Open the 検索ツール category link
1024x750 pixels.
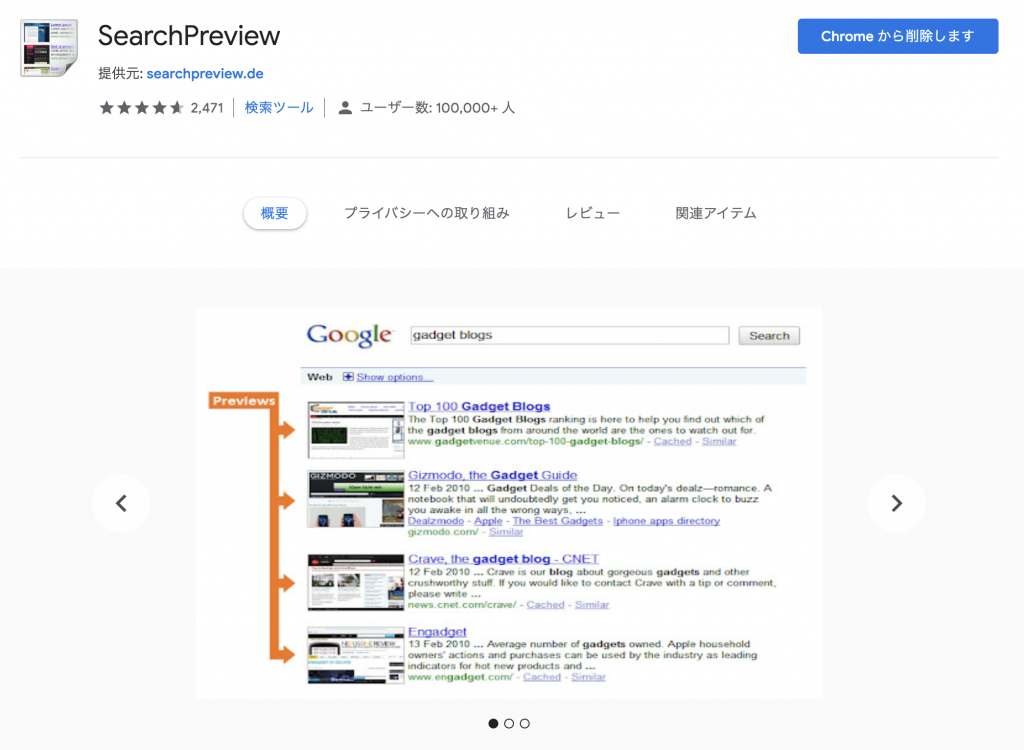[279, 108]
